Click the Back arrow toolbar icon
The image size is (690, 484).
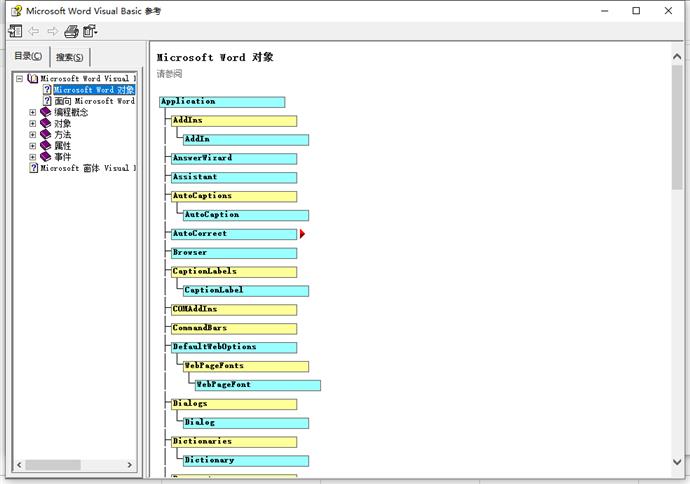[33, 31]
